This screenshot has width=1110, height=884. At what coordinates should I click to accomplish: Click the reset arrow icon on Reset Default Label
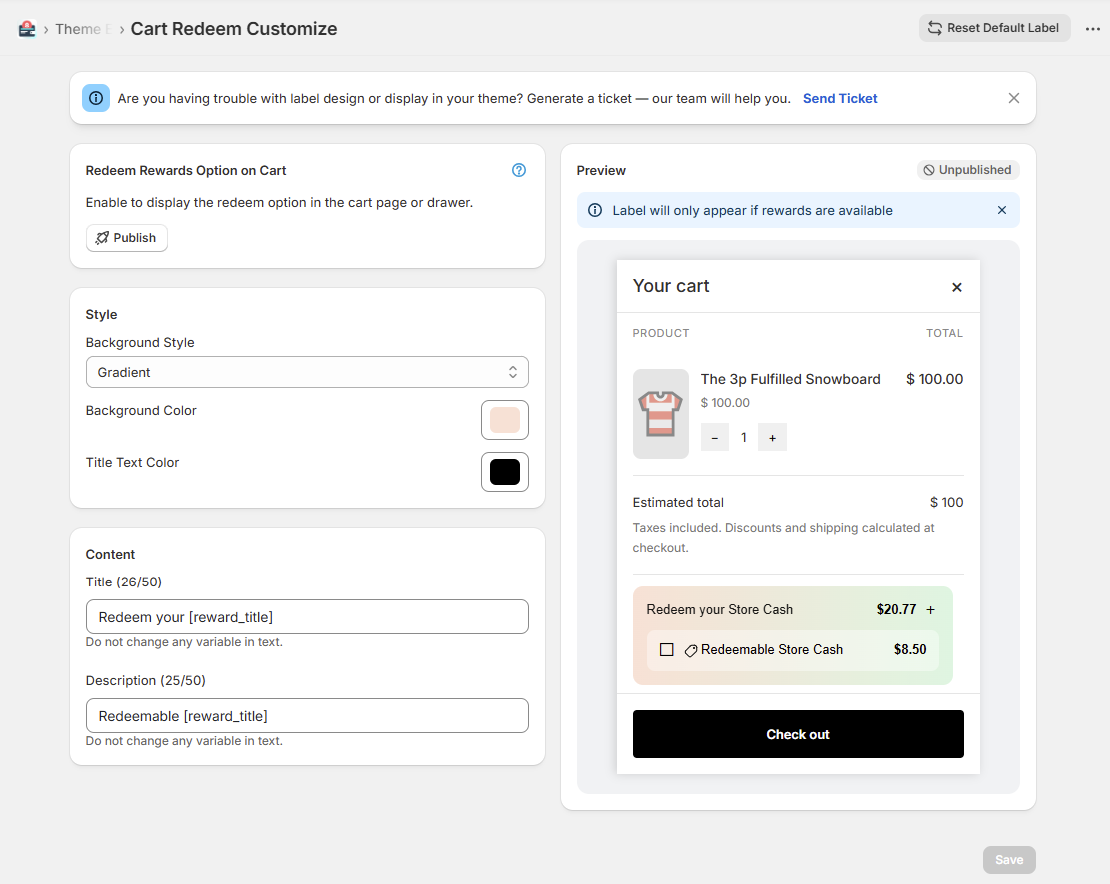[934, 28]
